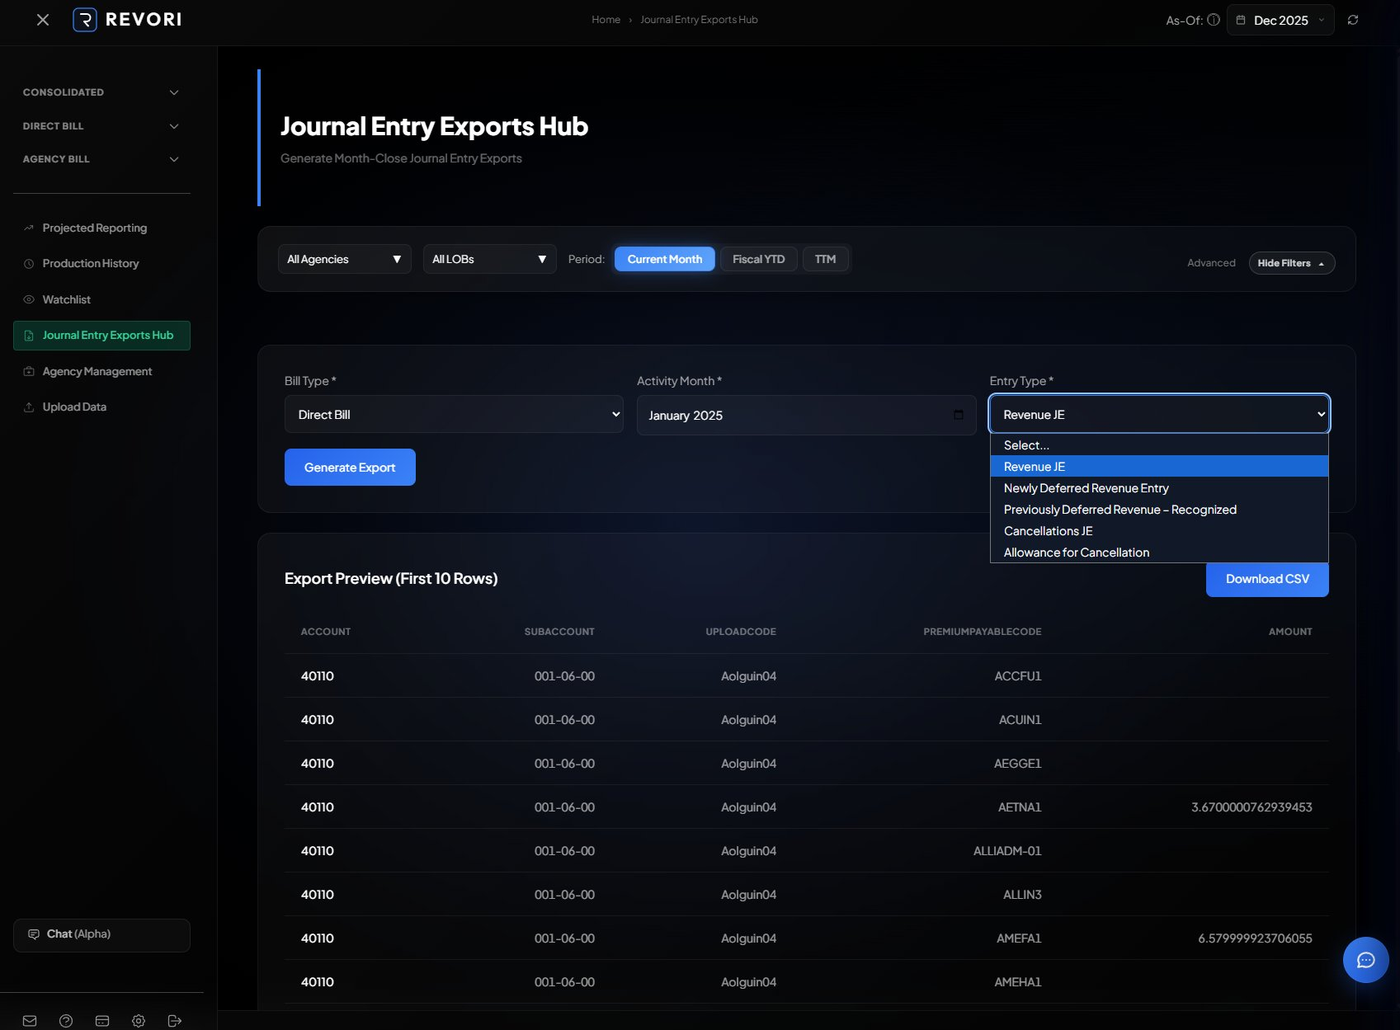Click the Generate Export button
The width and height of the screenshot is (1400, 1030).
350,467
